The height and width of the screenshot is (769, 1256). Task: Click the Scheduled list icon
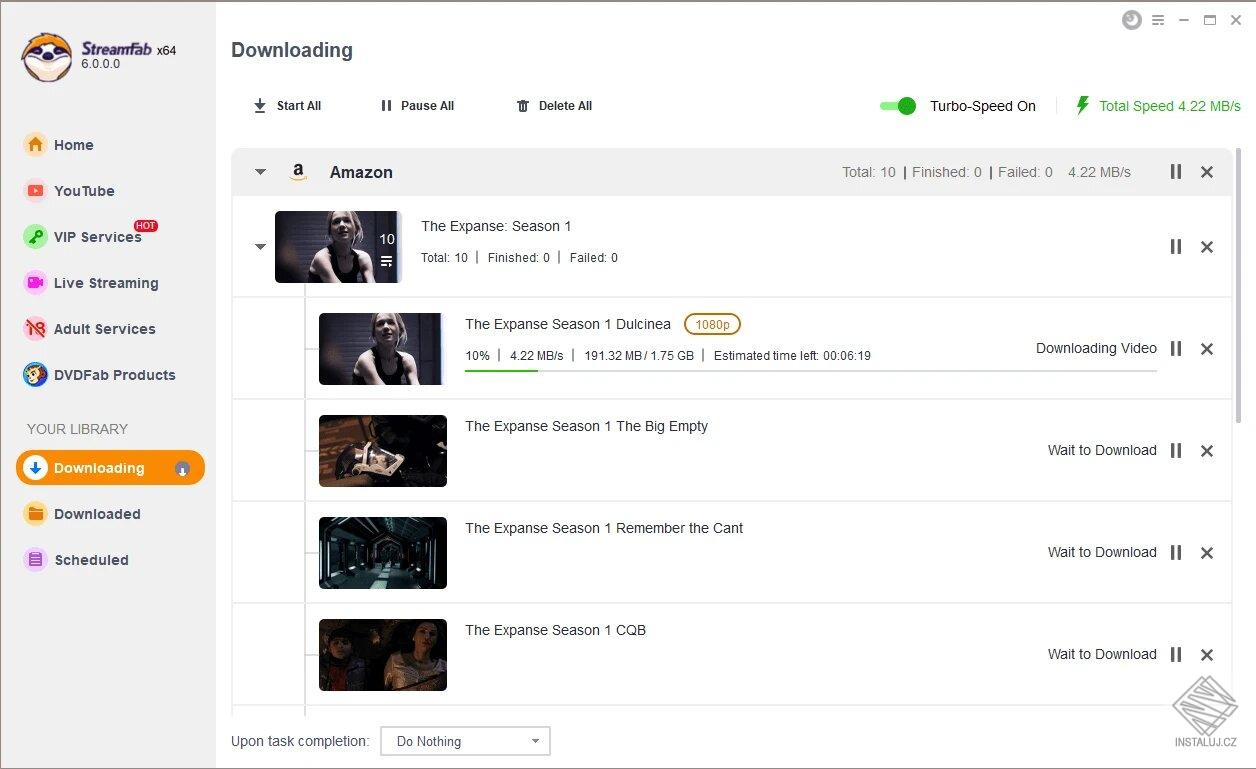(x=35, y=560)
